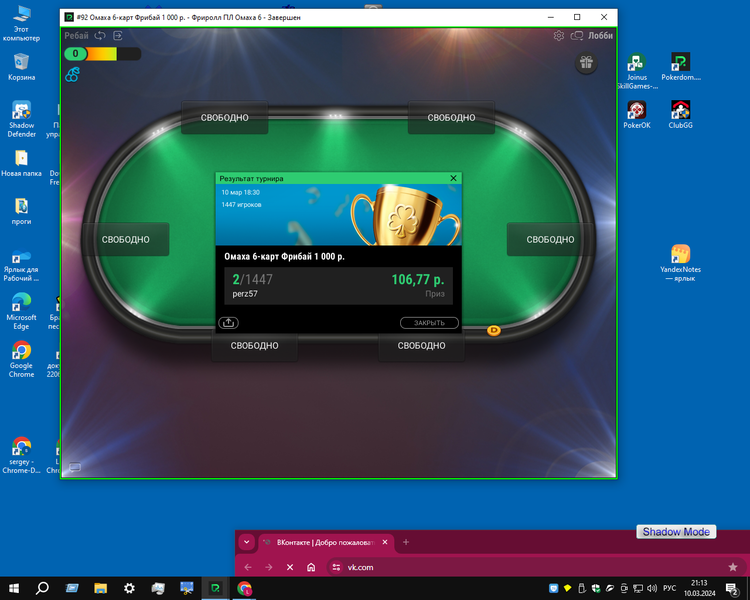Screen dimensions: 750x600
Task: Click the green-orange level meter showing 0
Action: coord(101,54)
